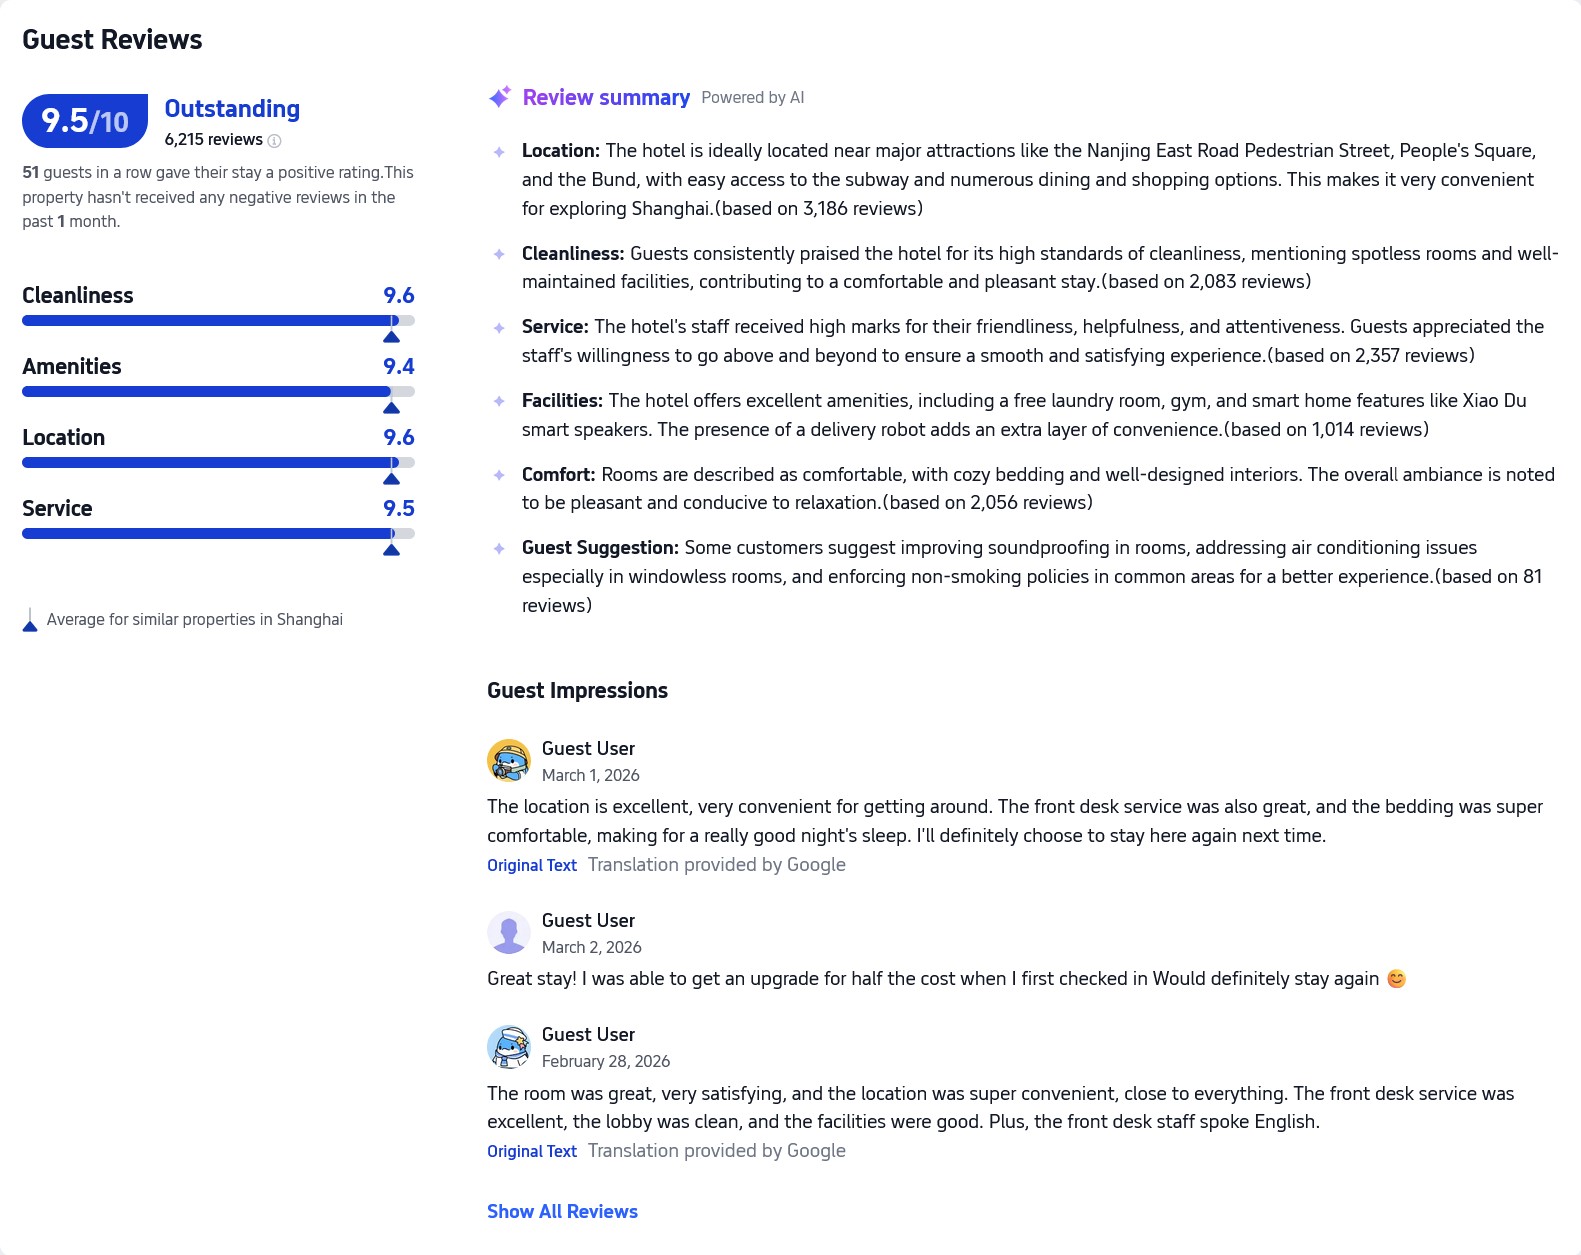Click the 9.5/10 score badge
1581x1255 pixels.
[x=85, y=121]
